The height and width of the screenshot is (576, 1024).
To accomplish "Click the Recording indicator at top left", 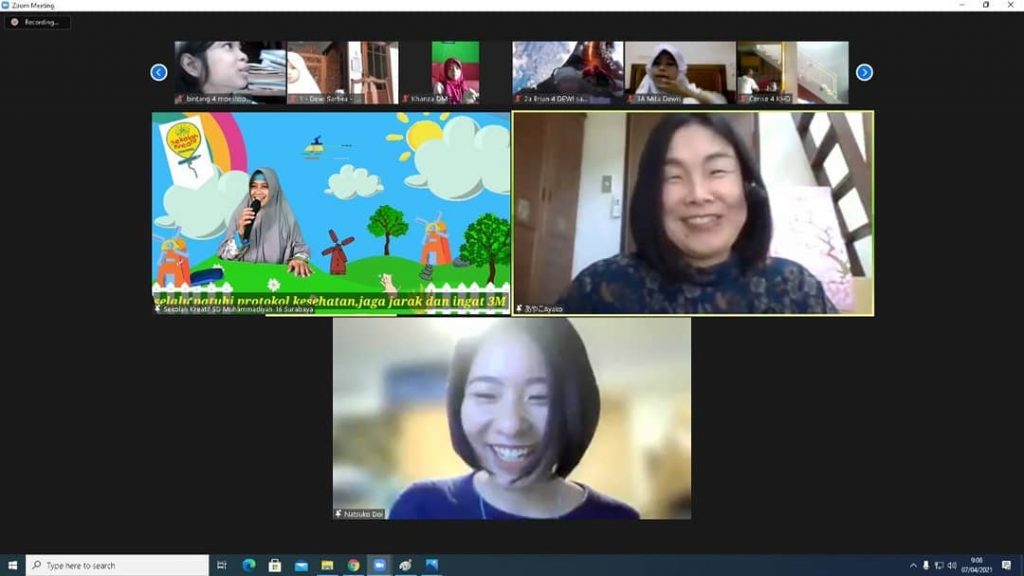I will (x=37, y=22).
